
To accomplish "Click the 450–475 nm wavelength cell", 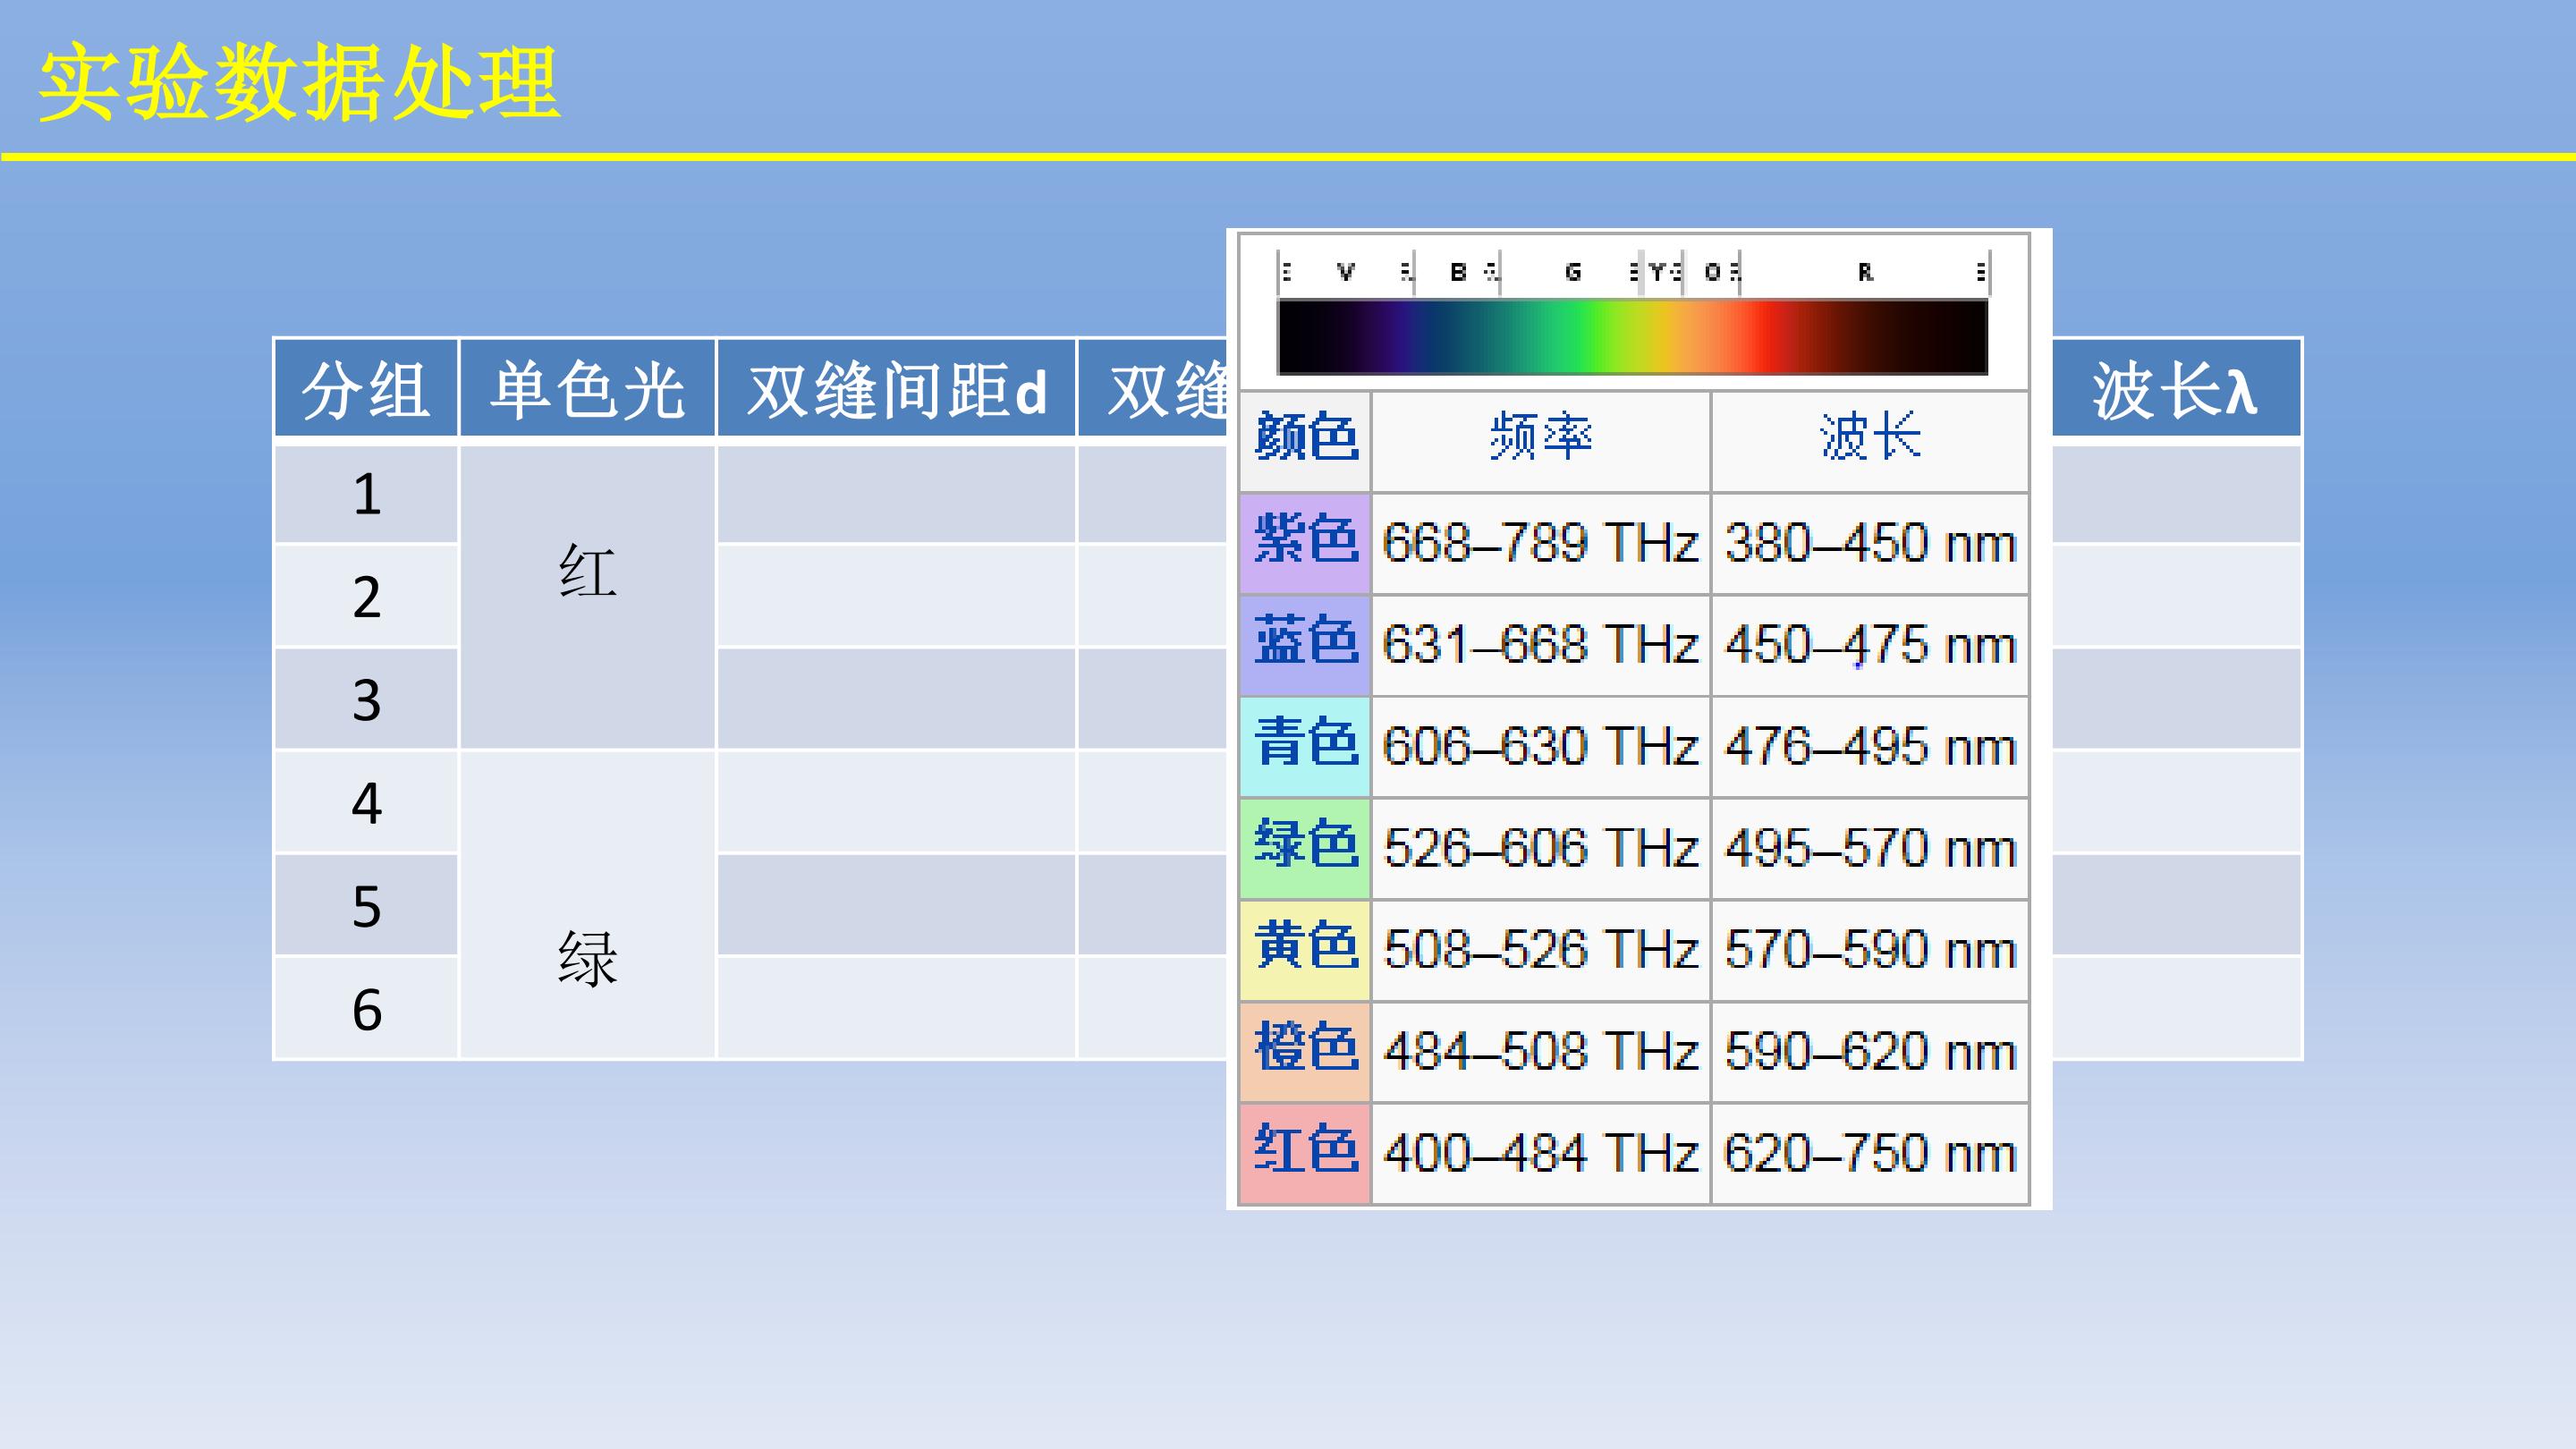I will pos(1870,645).
